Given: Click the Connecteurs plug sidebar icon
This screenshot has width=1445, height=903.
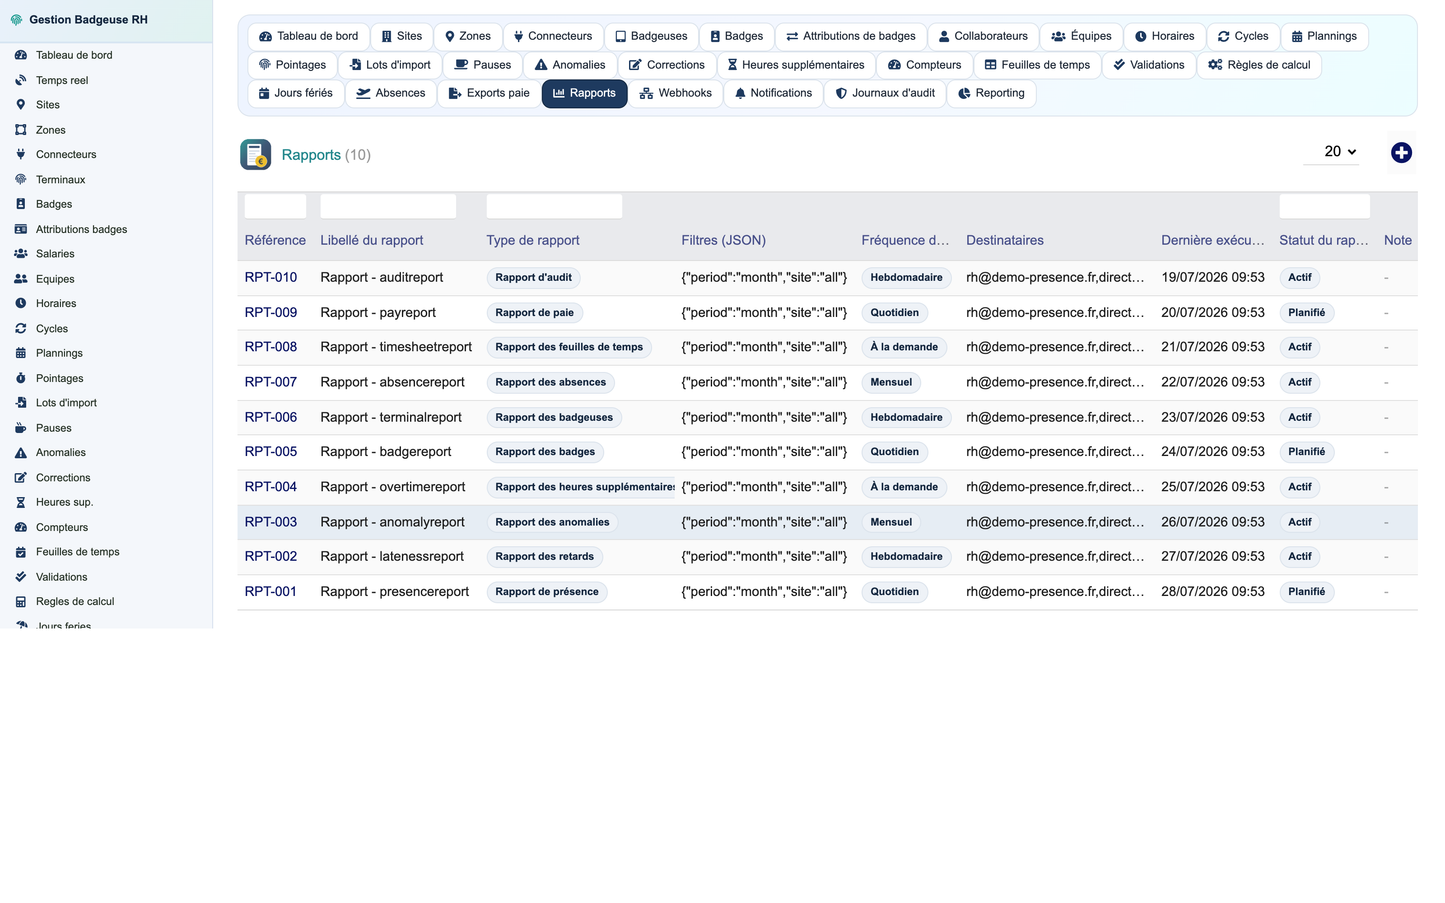Looking at the screenshot, I should [20, 154].
